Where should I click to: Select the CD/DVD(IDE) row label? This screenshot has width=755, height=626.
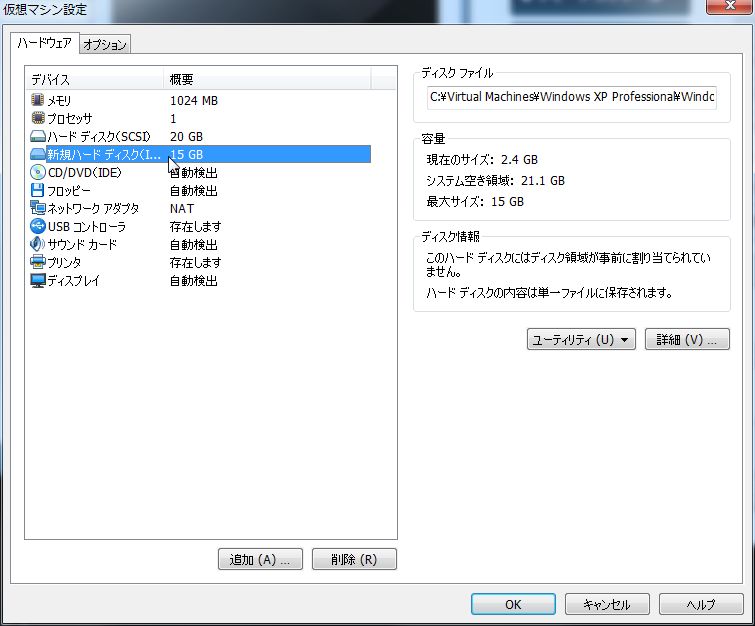click(x=85, y=172)
